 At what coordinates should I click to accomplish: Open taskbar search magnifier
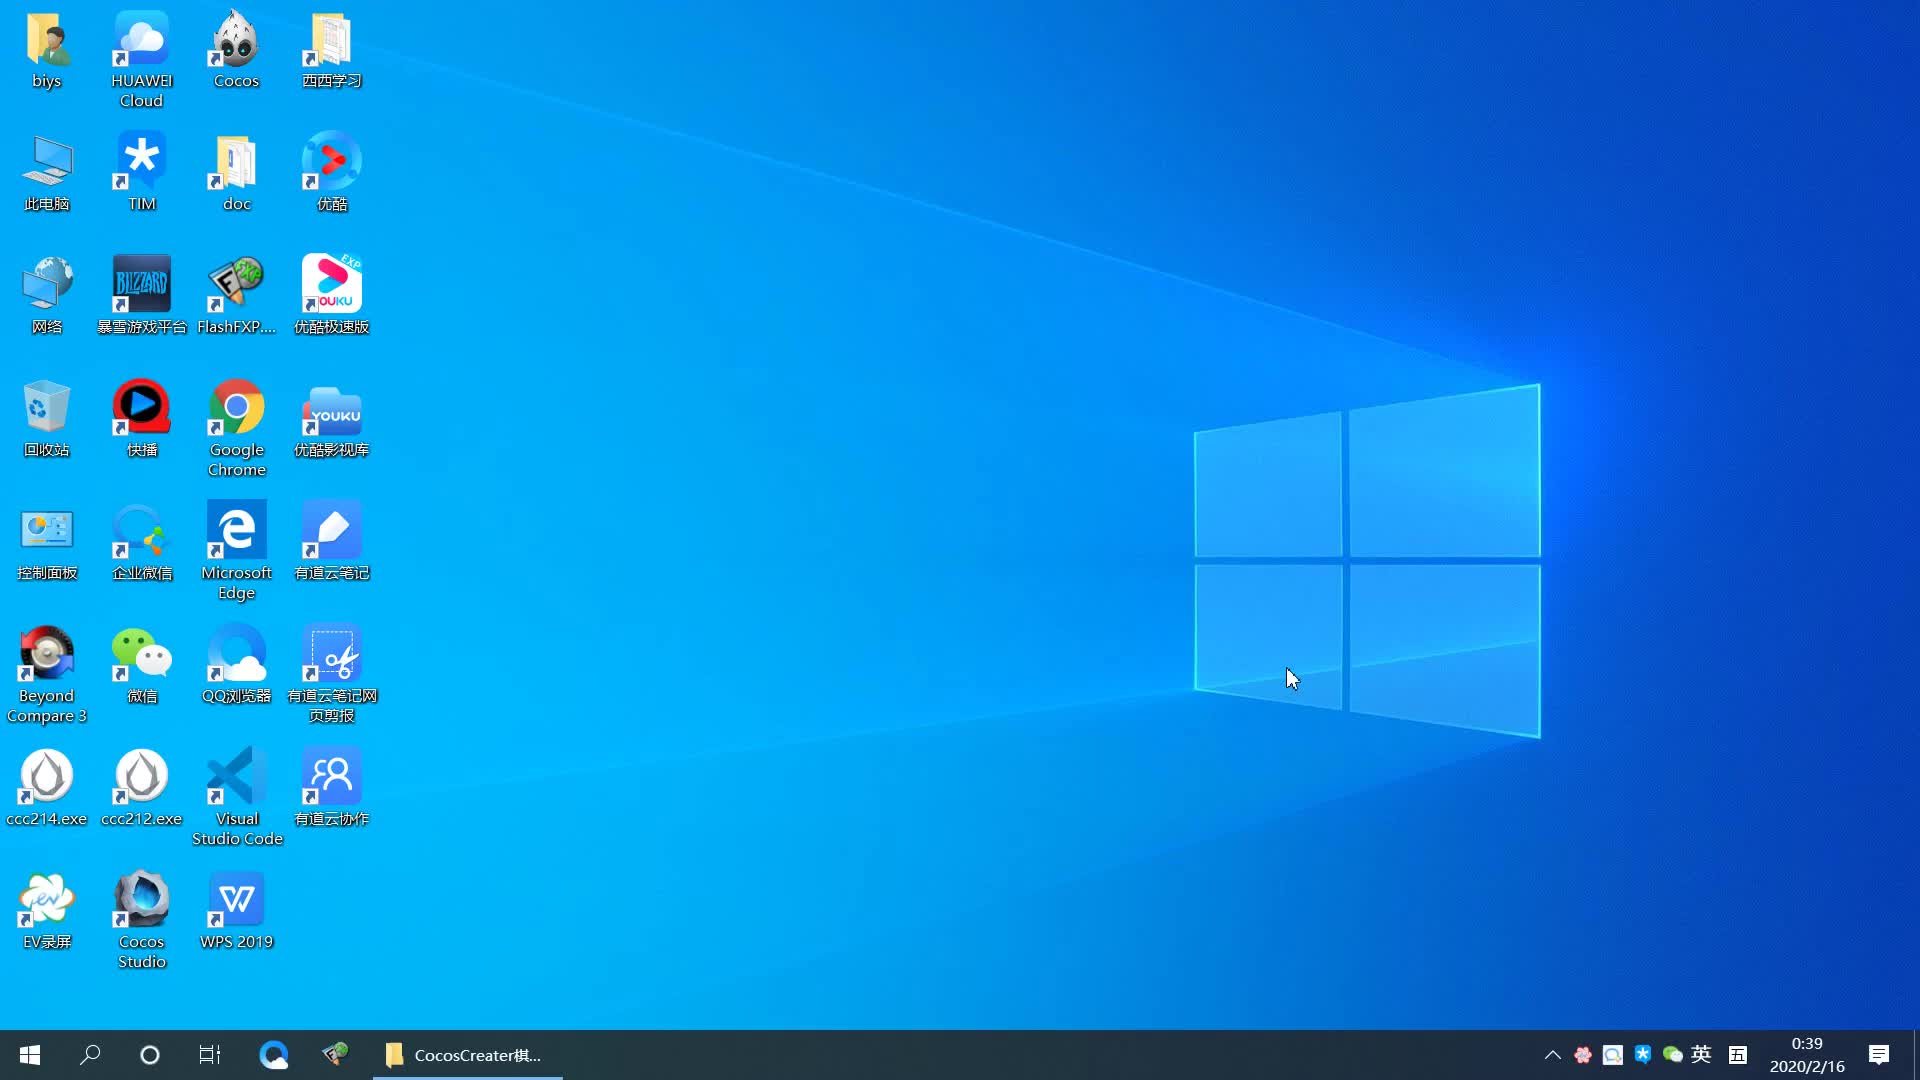click(90, 1055)
